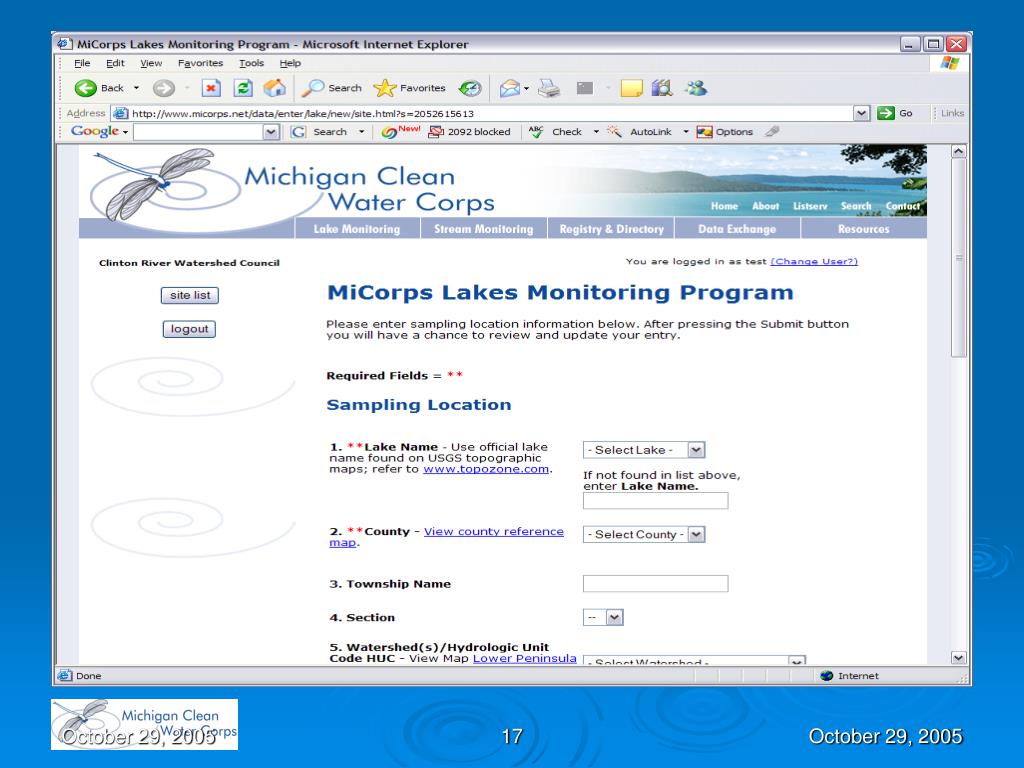Open Data Exchange tab

737,229
